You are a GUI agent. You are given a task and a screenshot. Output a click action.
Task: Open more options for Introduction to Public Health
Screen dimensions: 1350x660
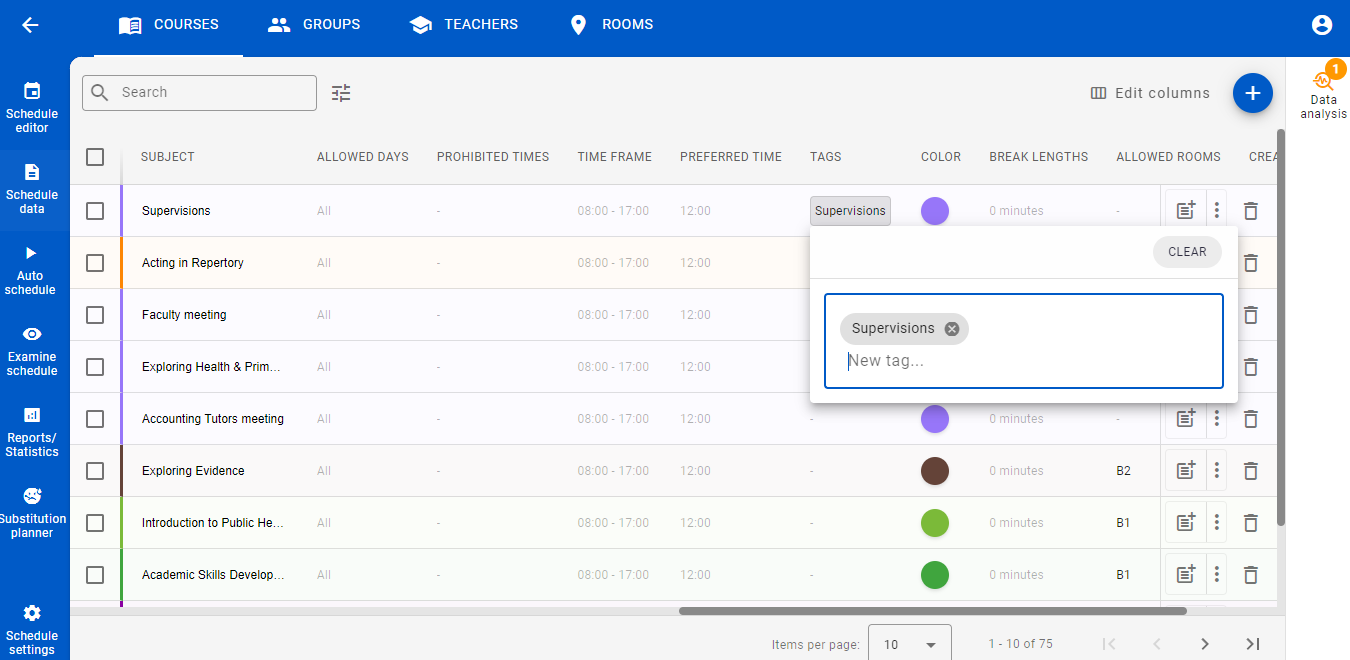(x=1217, y=523)
